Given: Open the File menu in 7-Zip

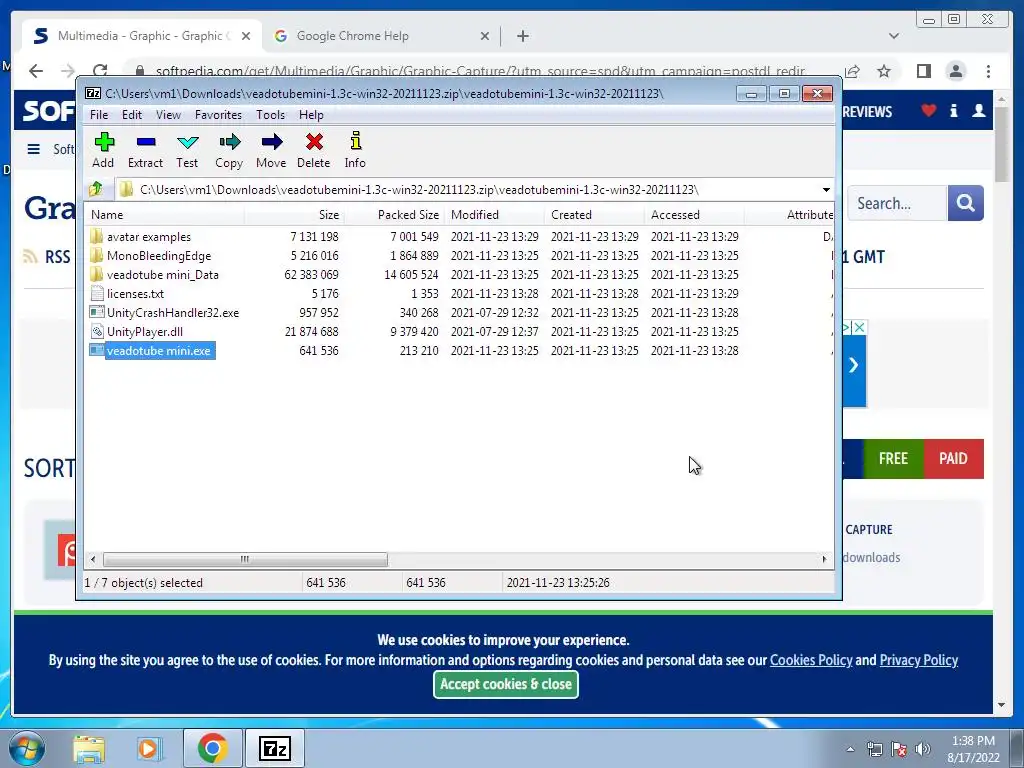Looking at the screenshot, I should pos(99,115).
